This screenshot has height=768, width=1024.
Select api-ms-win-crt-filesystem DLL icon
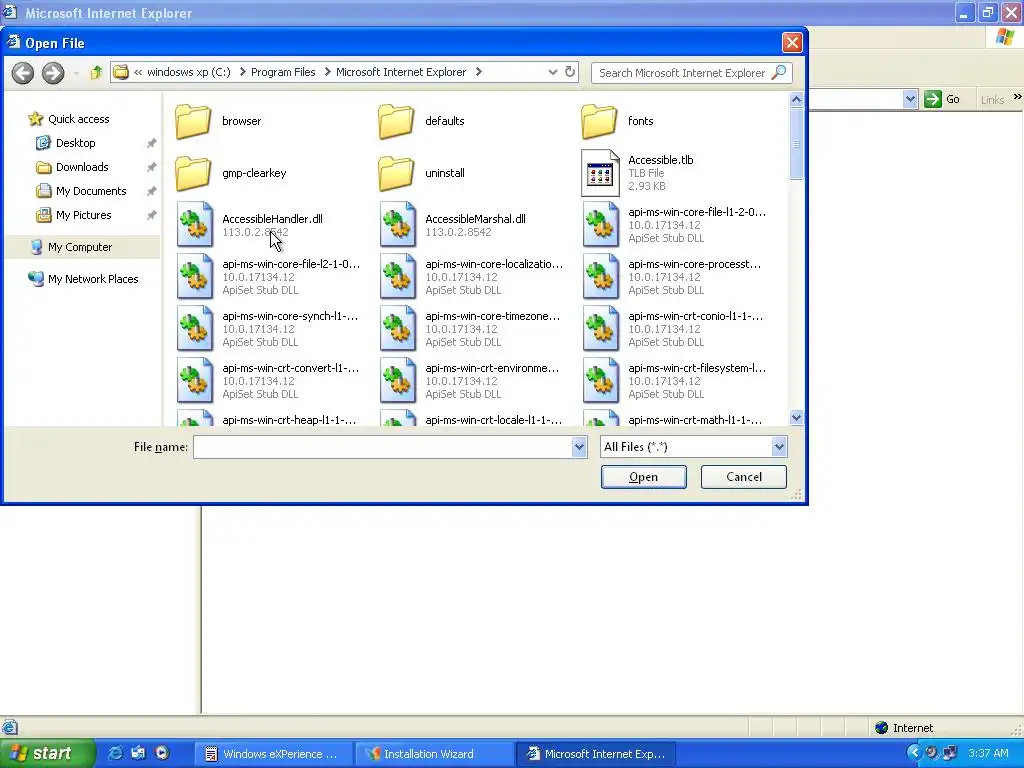601,381
